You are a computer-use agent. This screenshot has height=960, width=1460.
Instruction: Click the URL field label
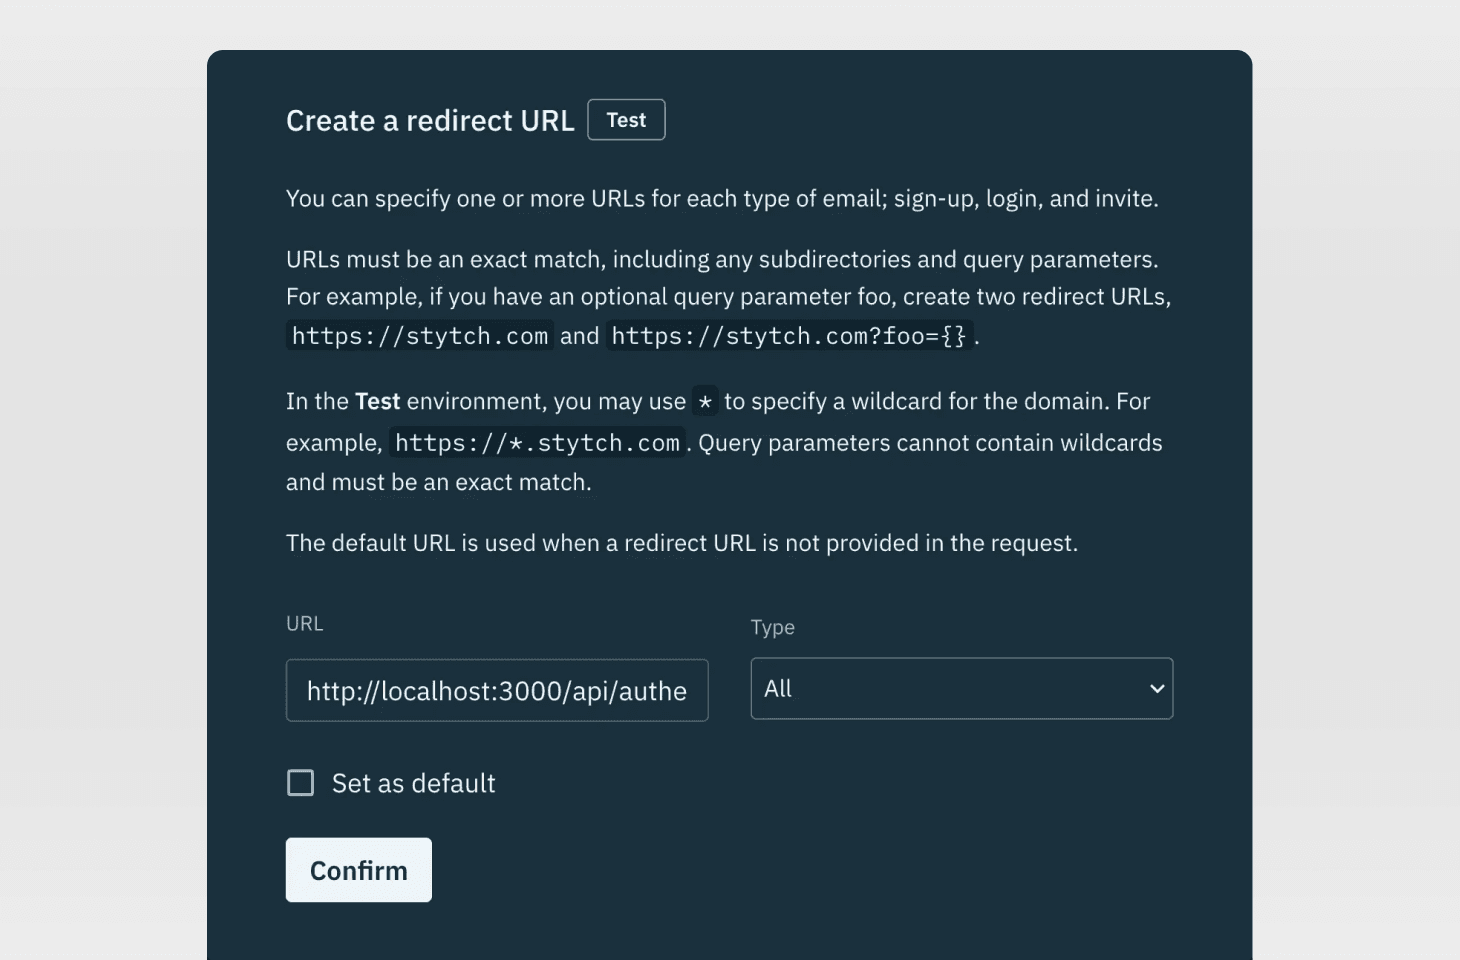(305, 624)
